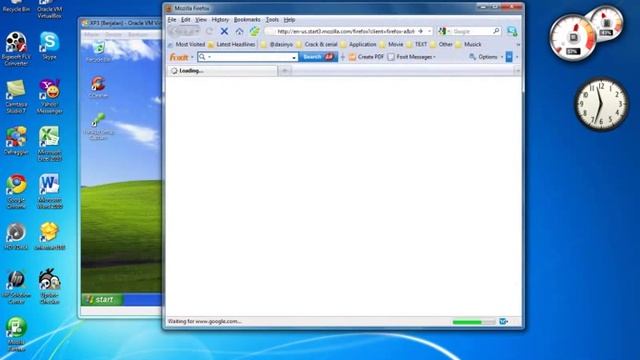
Task: Open the Crack & serial bookmark folder
Action: [316, 44]
